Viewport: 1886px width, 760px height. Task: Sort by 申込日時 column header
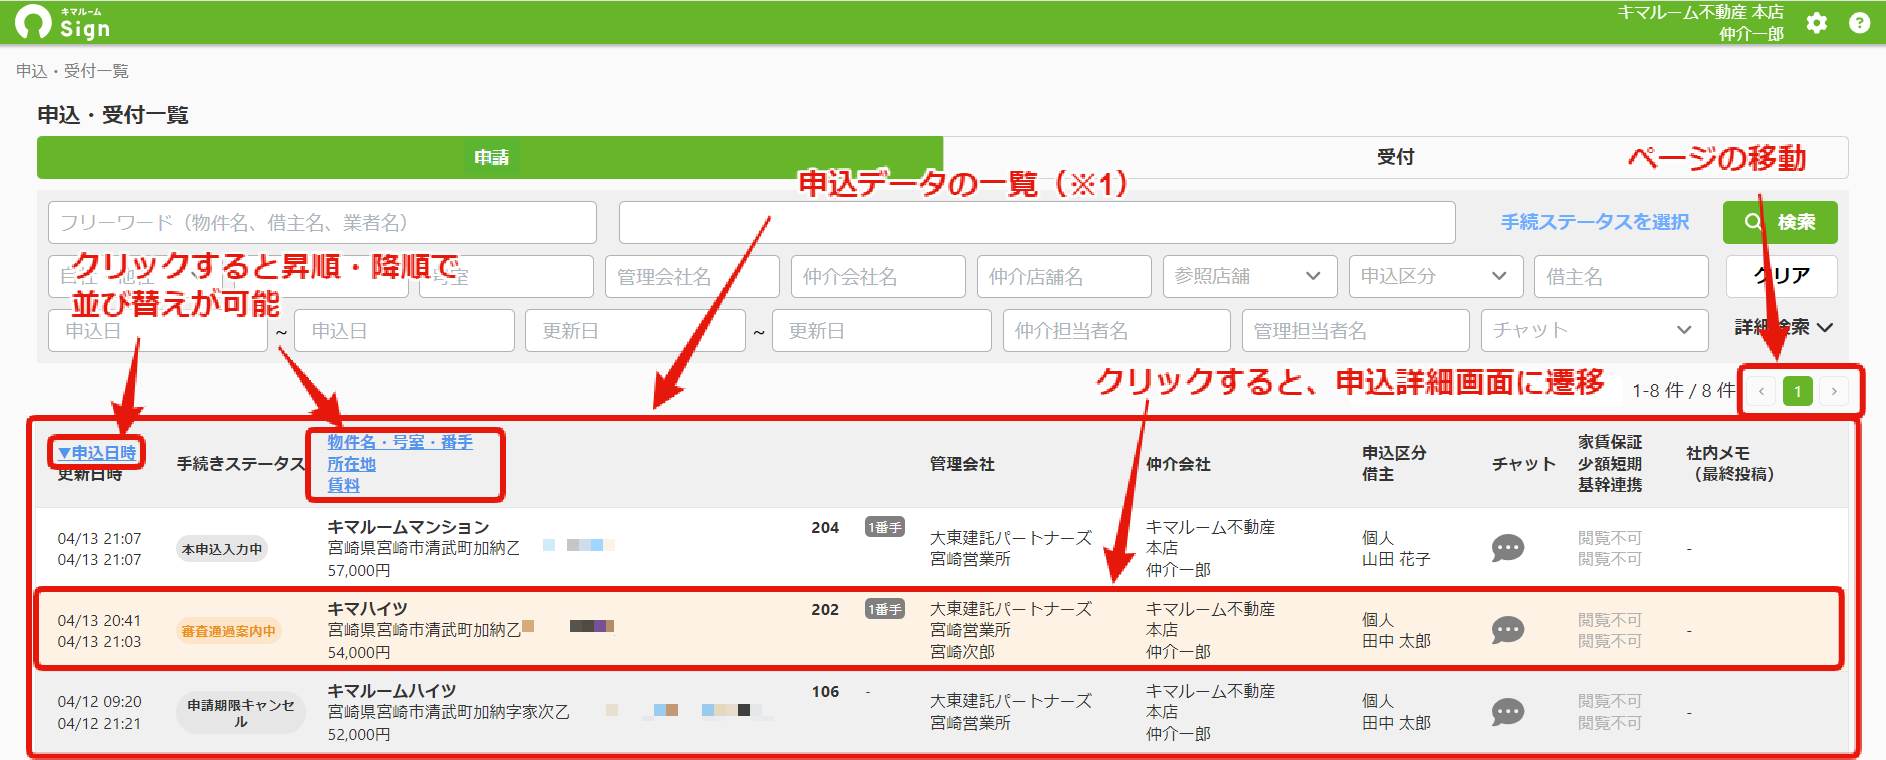(x=97, y=453)
